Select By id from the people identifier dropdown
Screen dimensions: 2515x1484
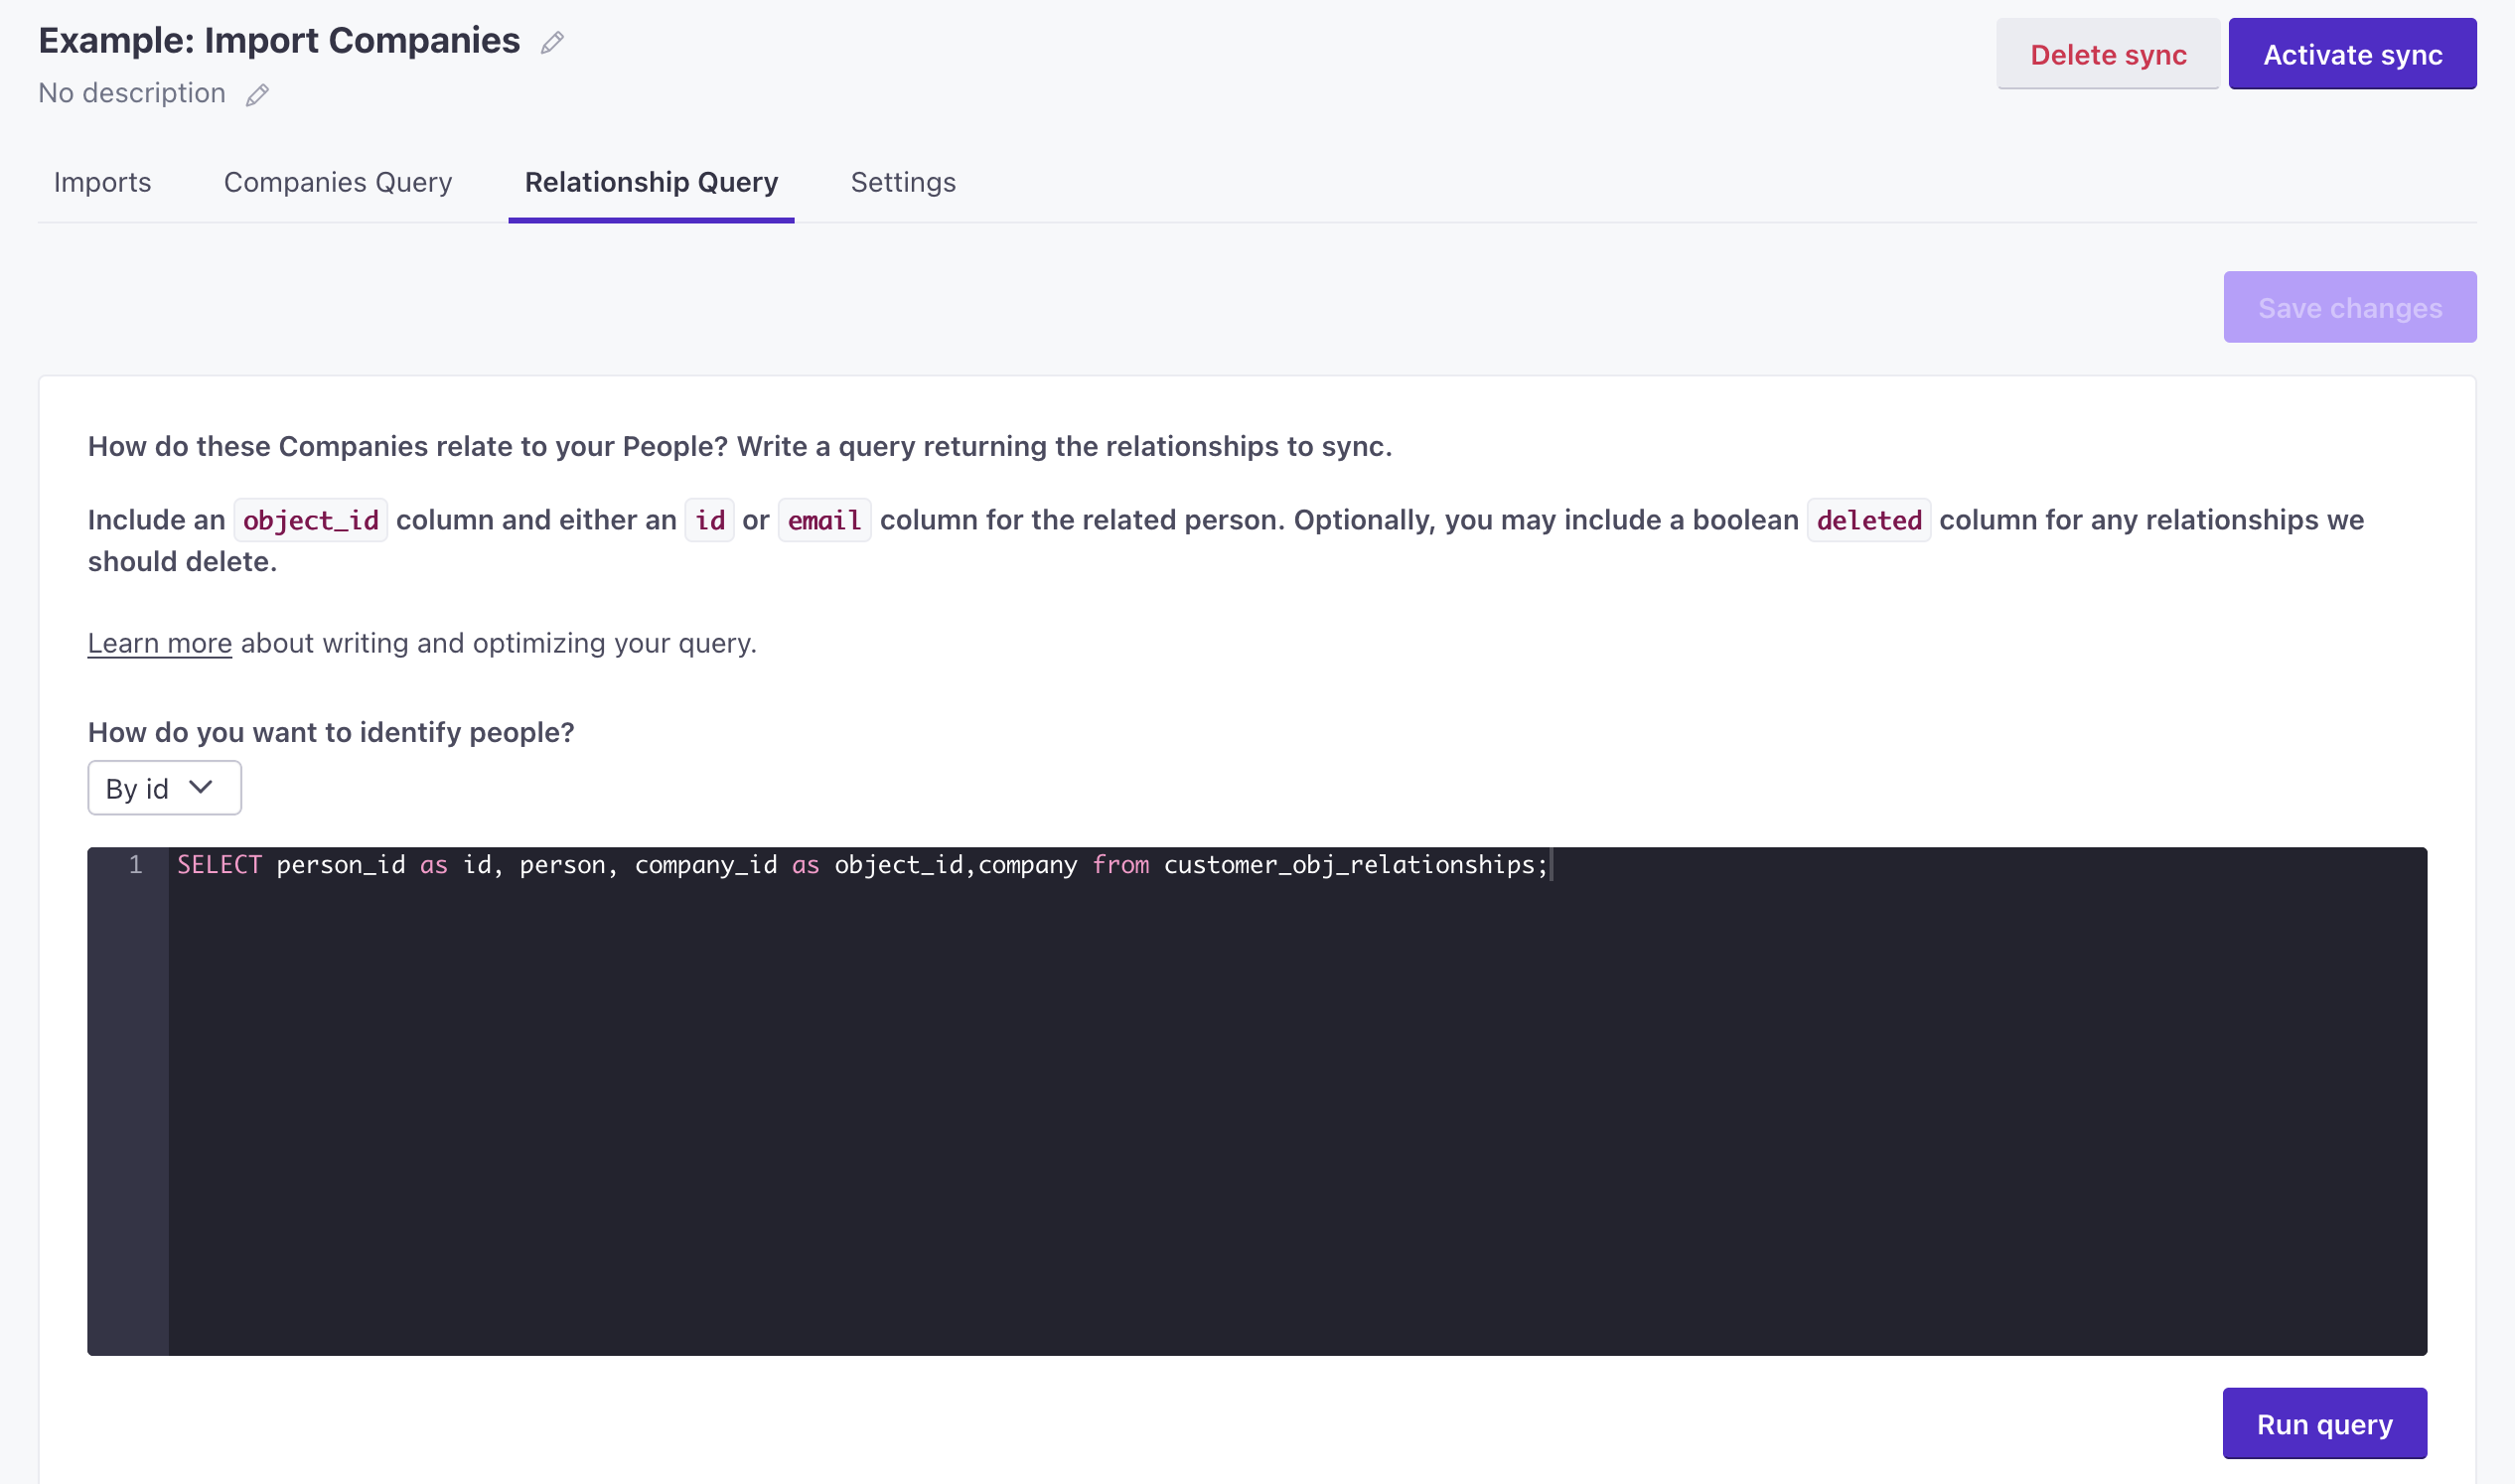[x=163, y=788]
